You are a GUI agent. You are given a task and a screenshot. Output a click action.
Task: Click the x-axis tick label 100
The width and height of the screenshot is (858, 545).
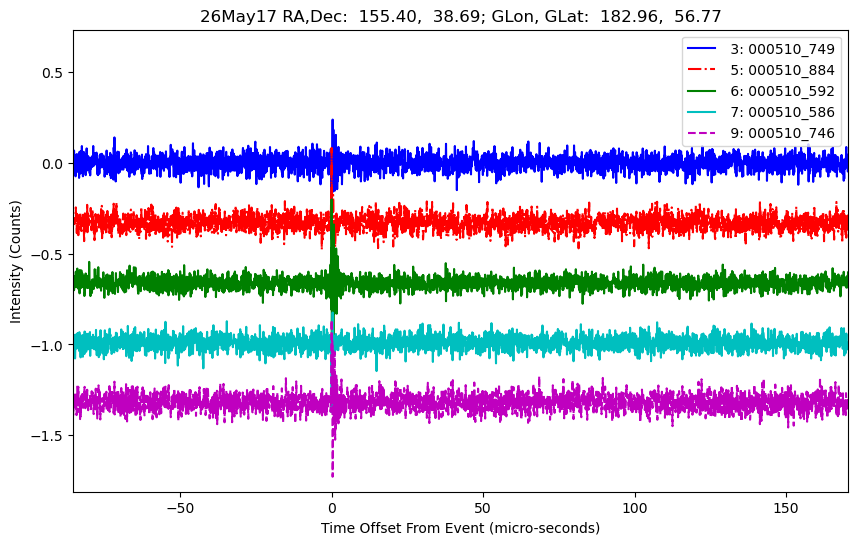[634, 508]
